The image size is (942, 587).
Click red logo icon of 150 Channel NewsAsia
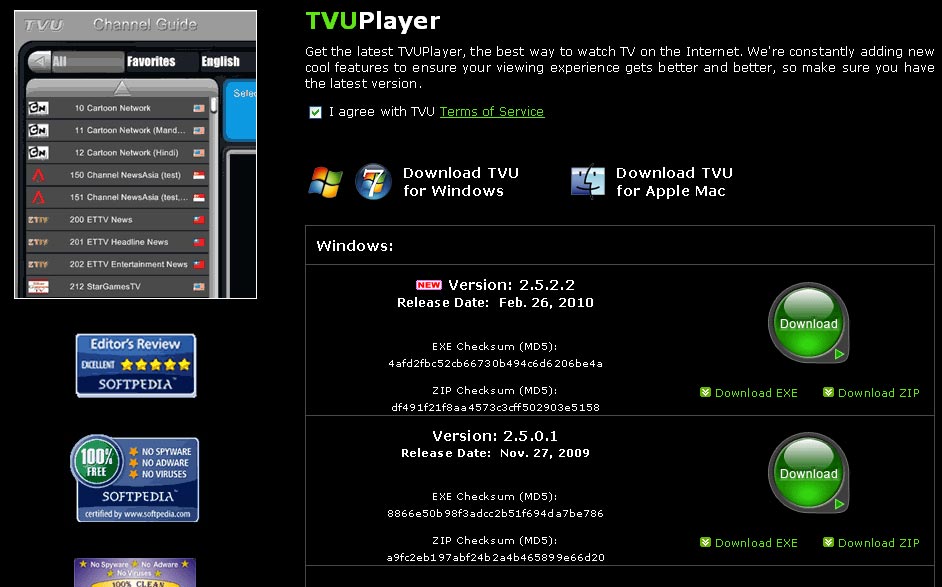pyautogui.click(x=38, y=175)
